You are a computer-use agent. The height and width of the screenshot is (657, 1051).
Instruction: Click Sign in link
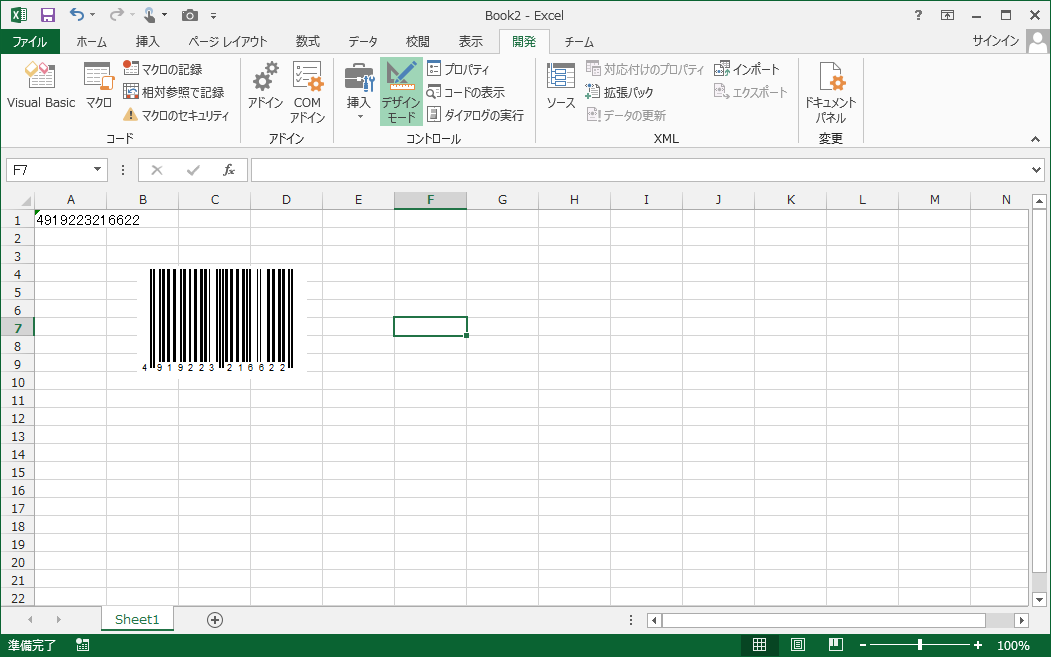point(996,41)
